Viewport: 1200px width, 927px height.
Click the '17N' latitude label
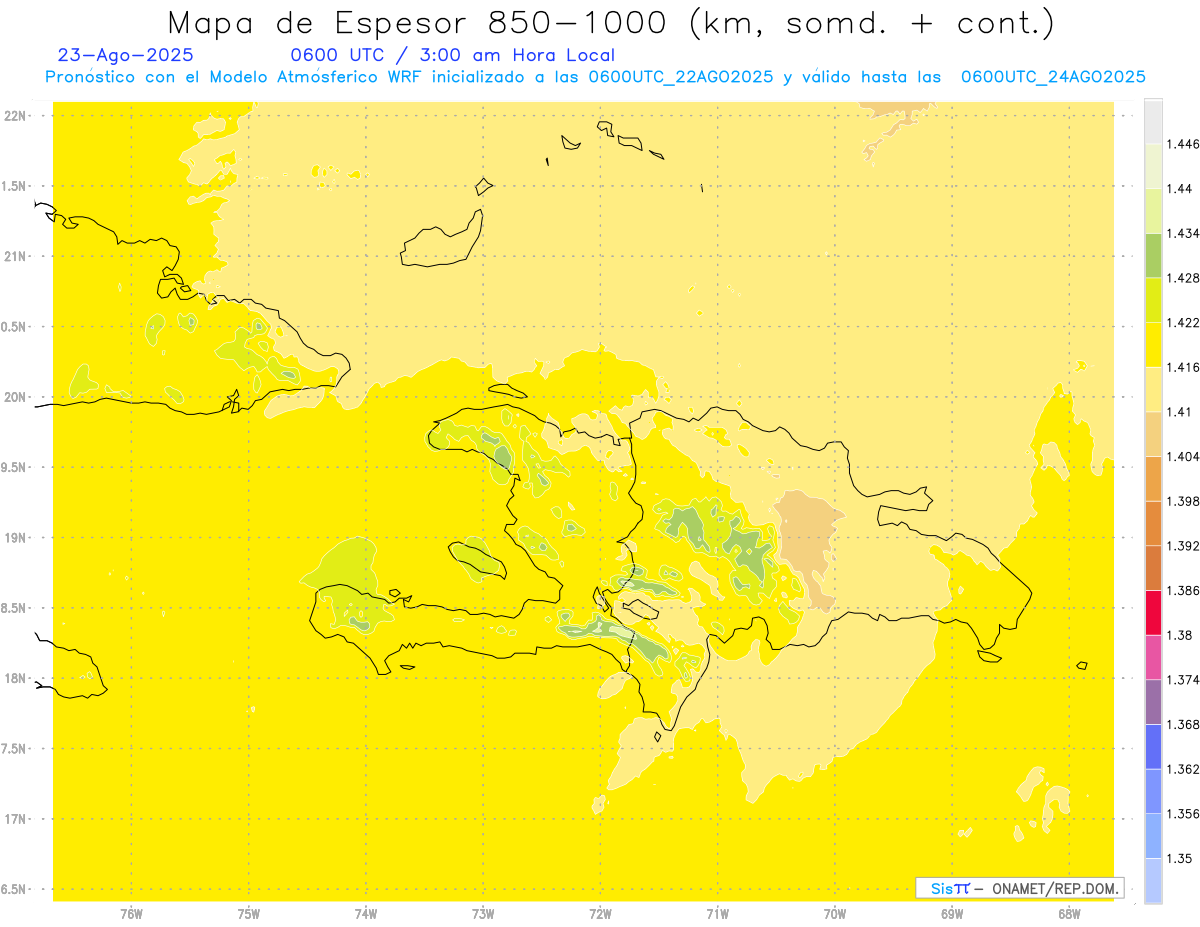click(x=17, y=819)
